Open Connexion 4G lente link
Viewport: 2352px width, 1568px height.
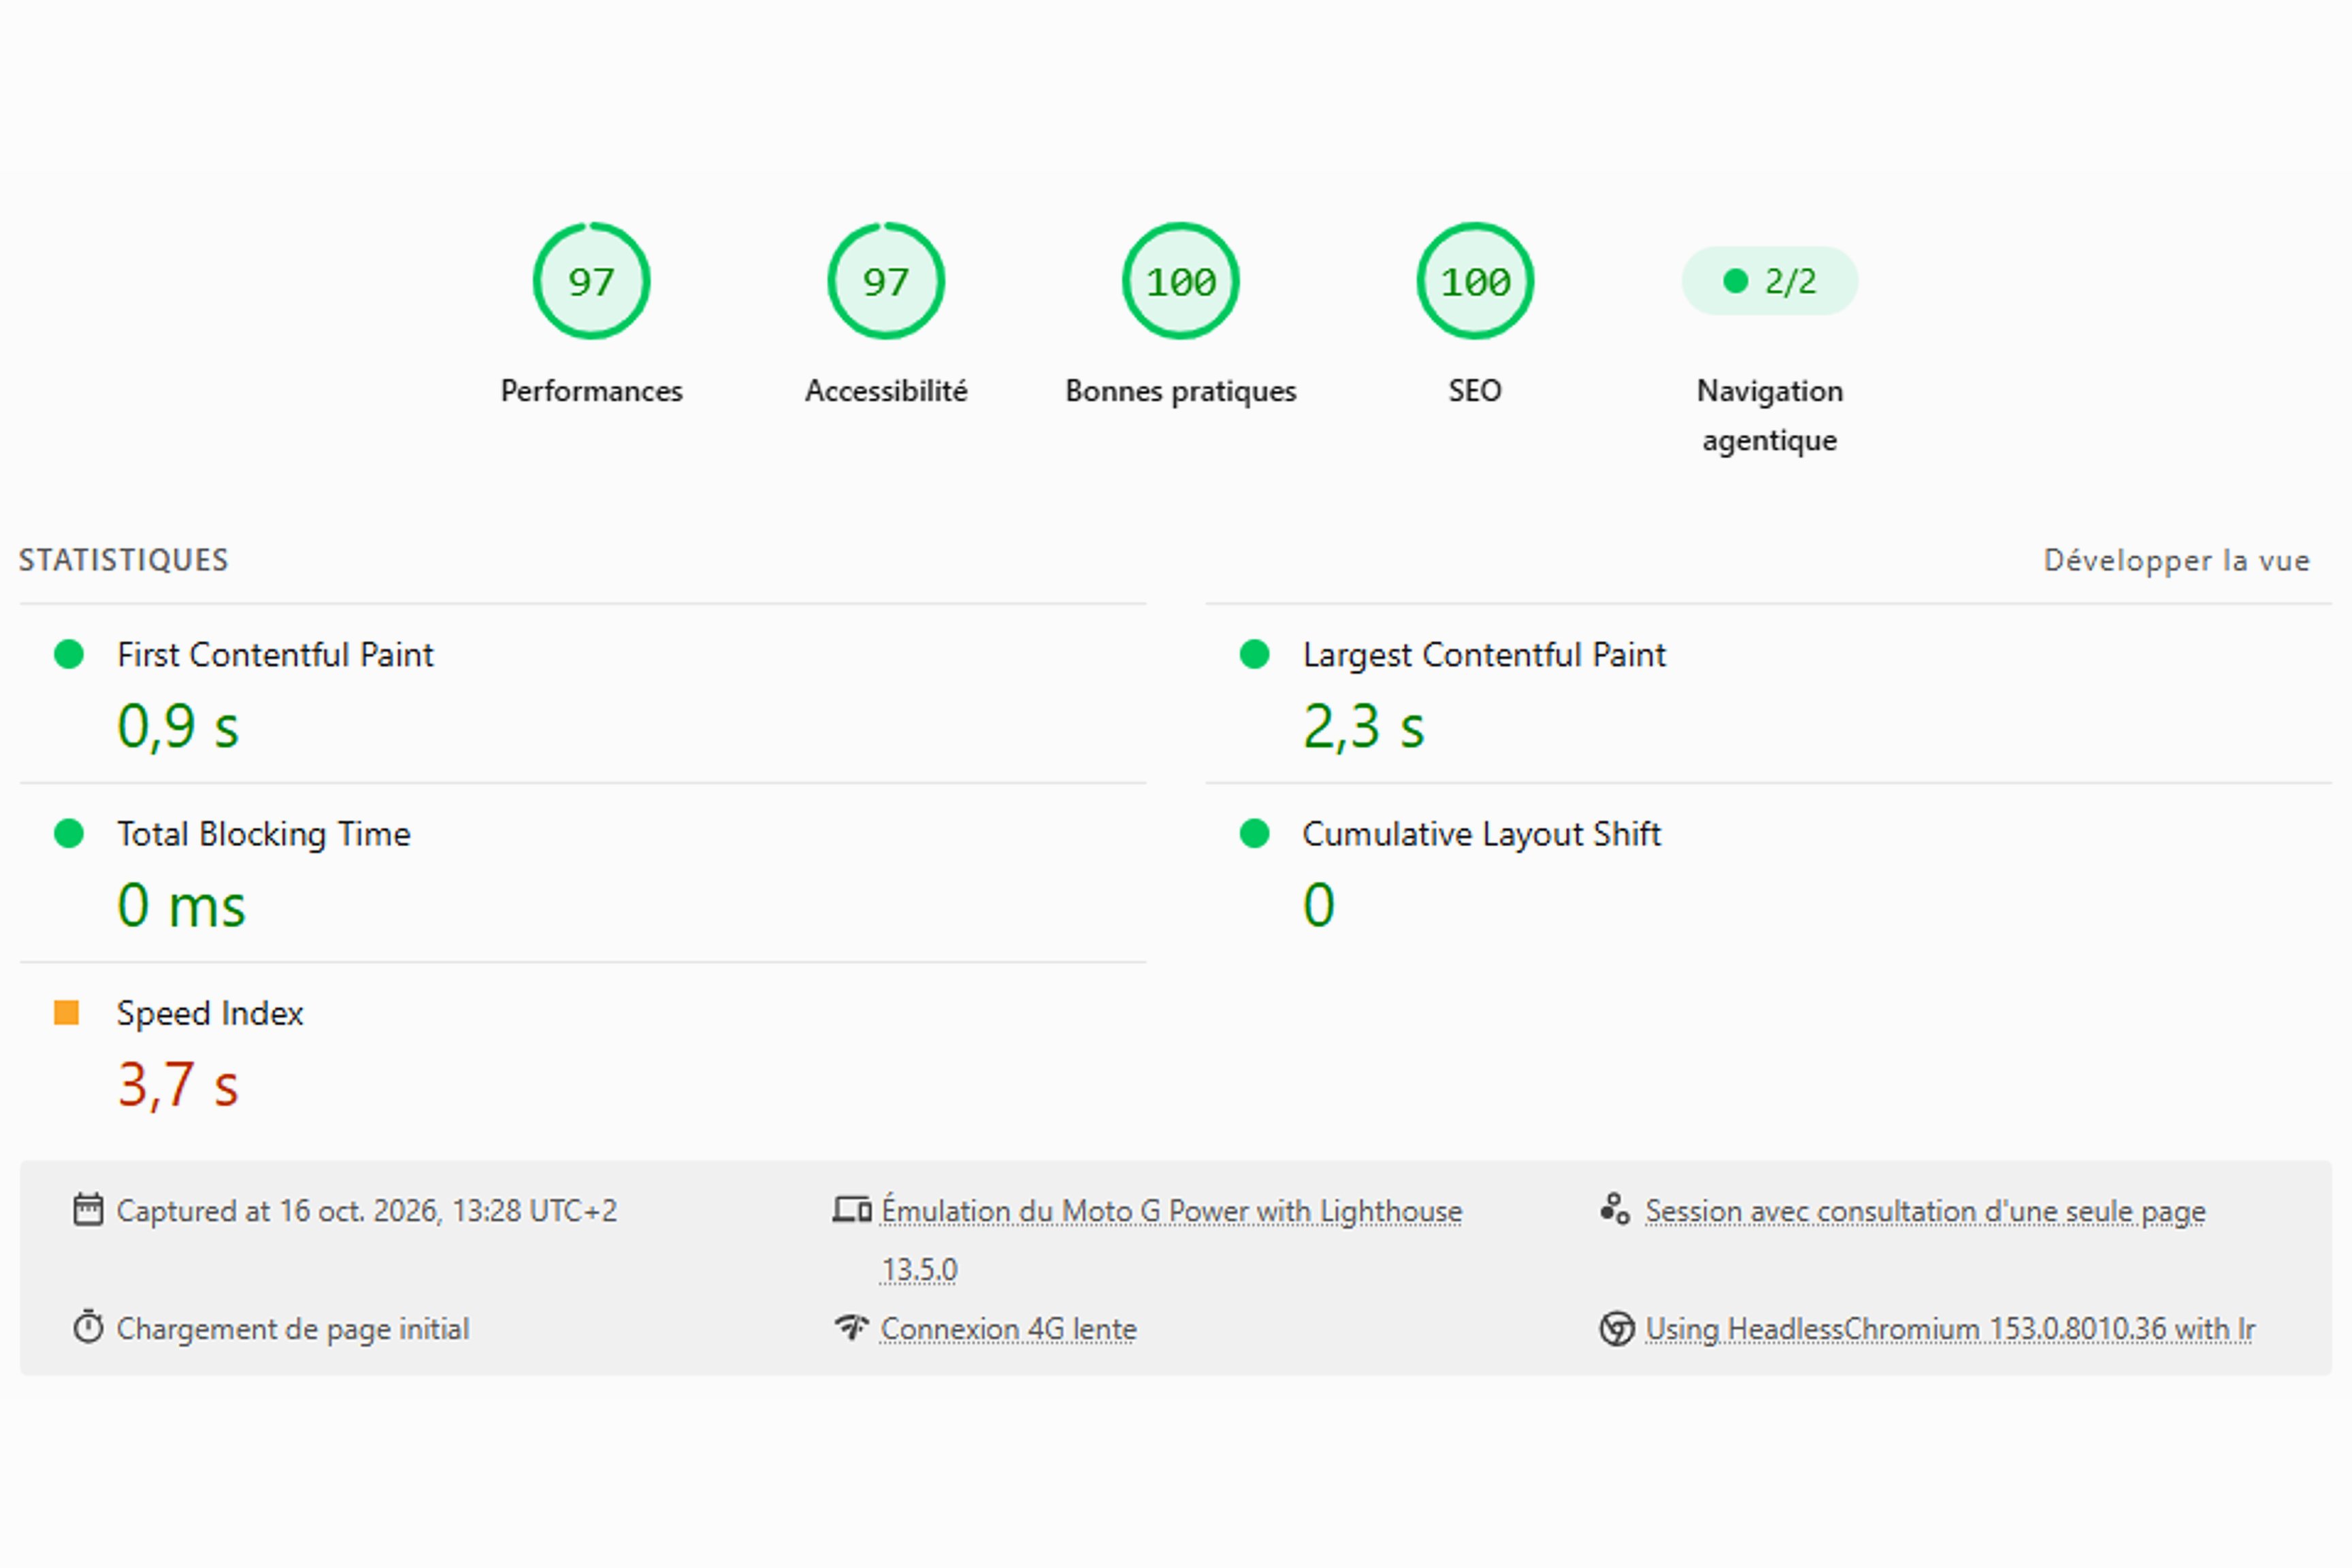[1008, 1329]
